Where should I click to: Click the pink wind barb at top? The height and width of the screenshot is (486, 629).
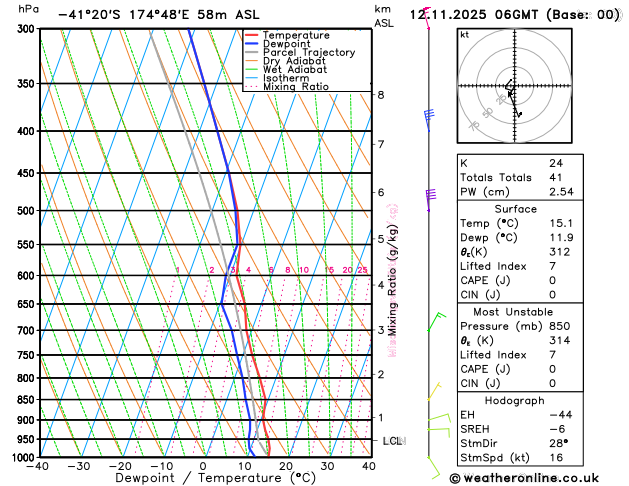pyautogui.click(x=427, y=18)
